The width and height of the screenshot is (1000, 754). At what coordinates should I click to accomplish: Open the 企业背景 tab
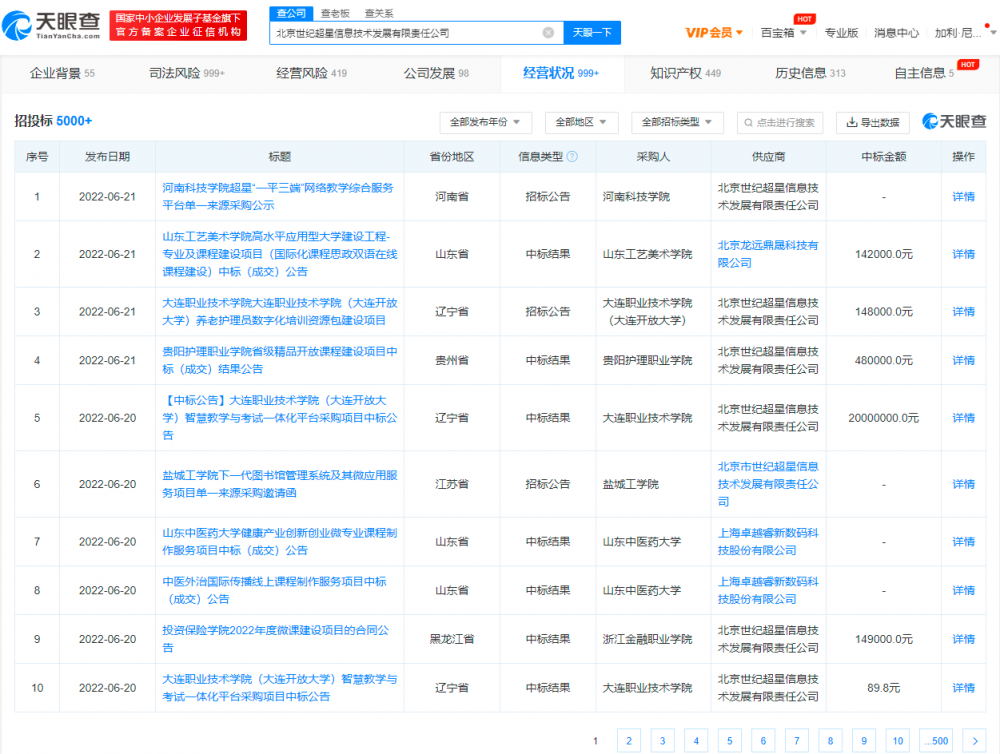(62, 73)
